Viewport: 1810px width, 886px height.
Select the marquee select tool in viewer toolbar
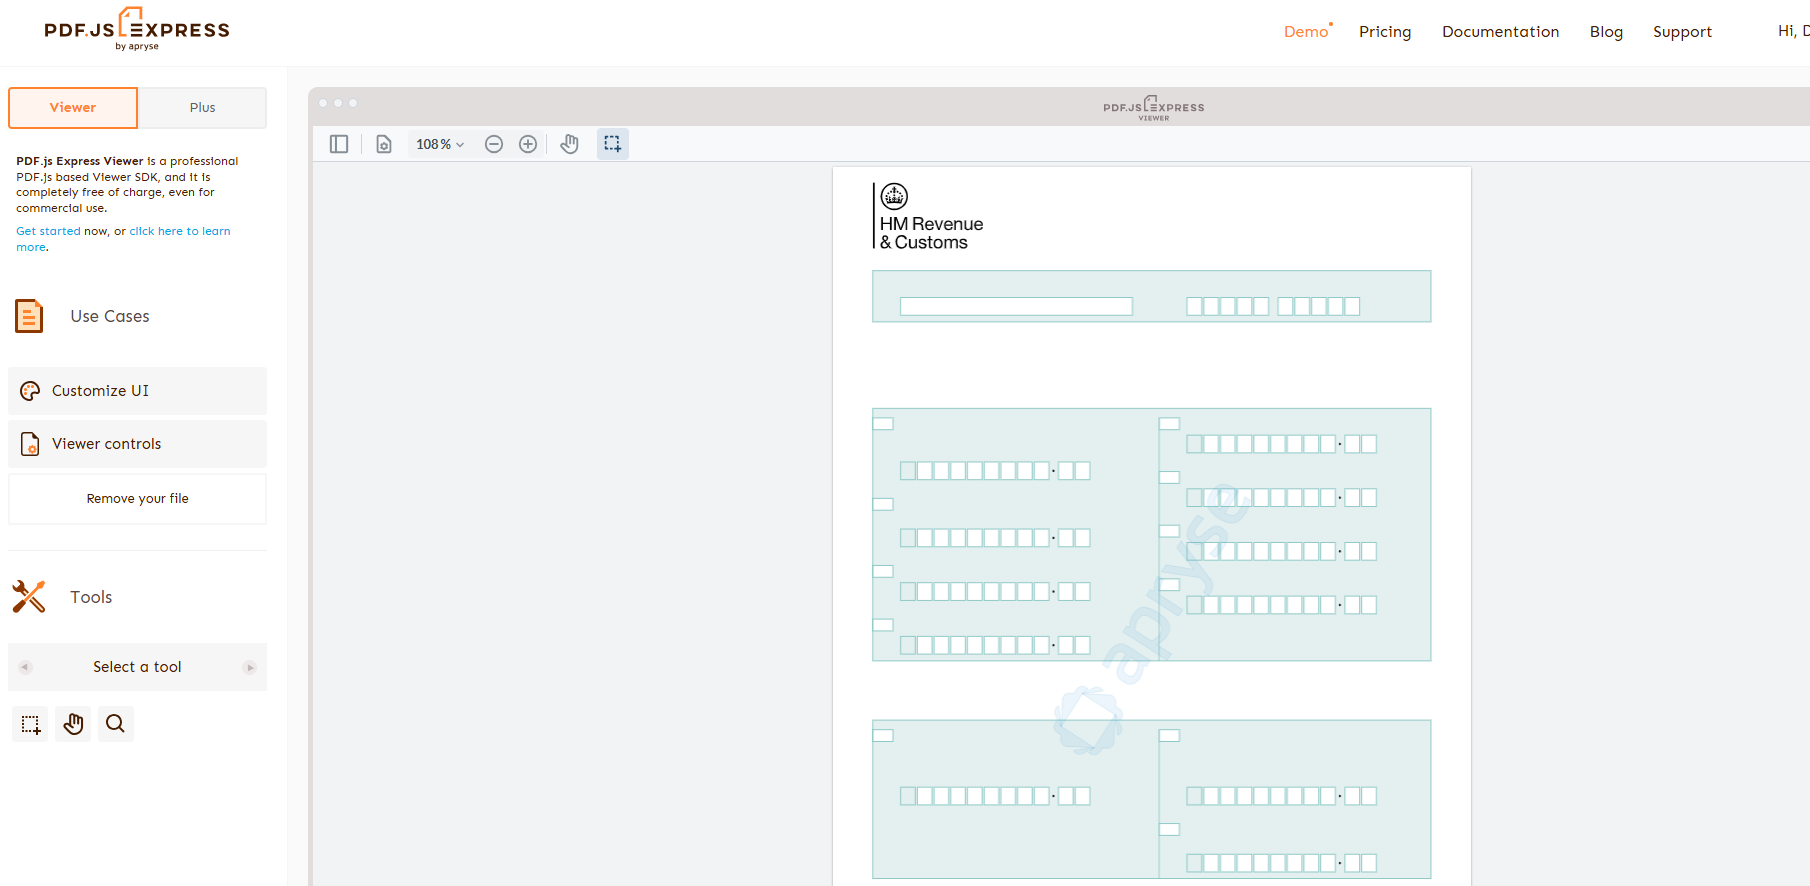click(x=613, y=144)
